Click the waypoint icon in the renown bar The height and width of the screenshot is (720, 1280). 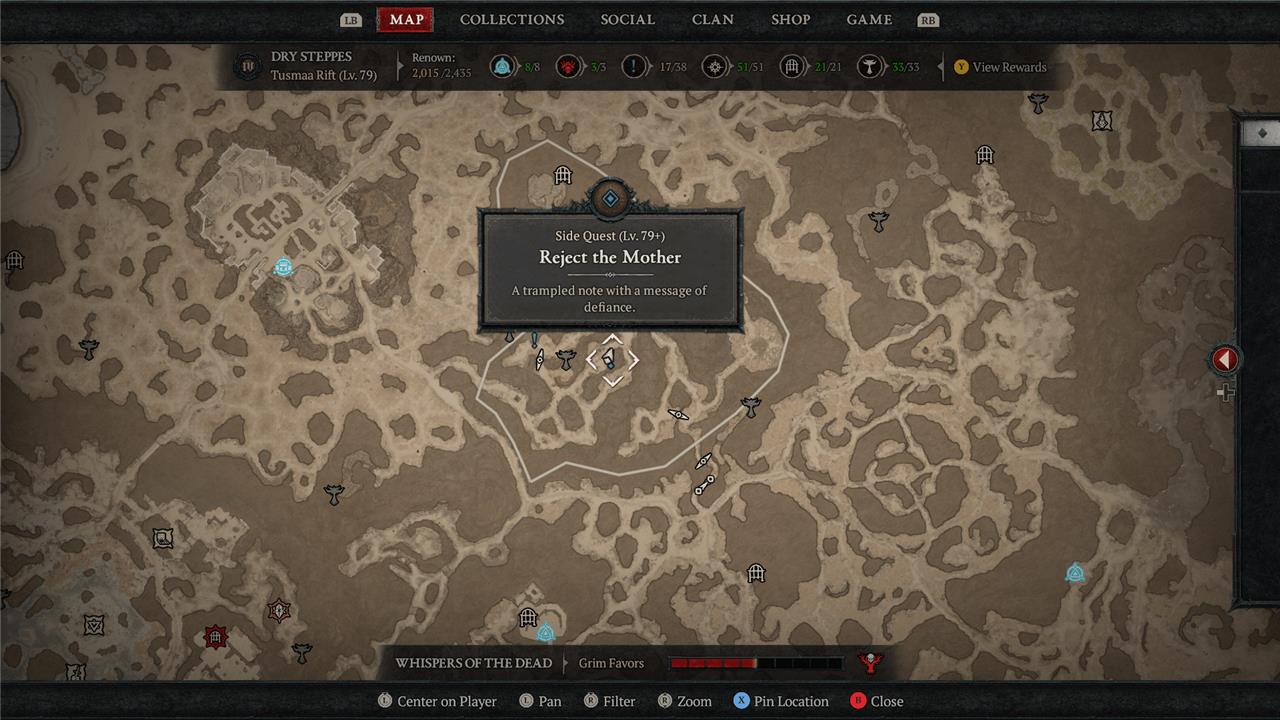[503, 67]
